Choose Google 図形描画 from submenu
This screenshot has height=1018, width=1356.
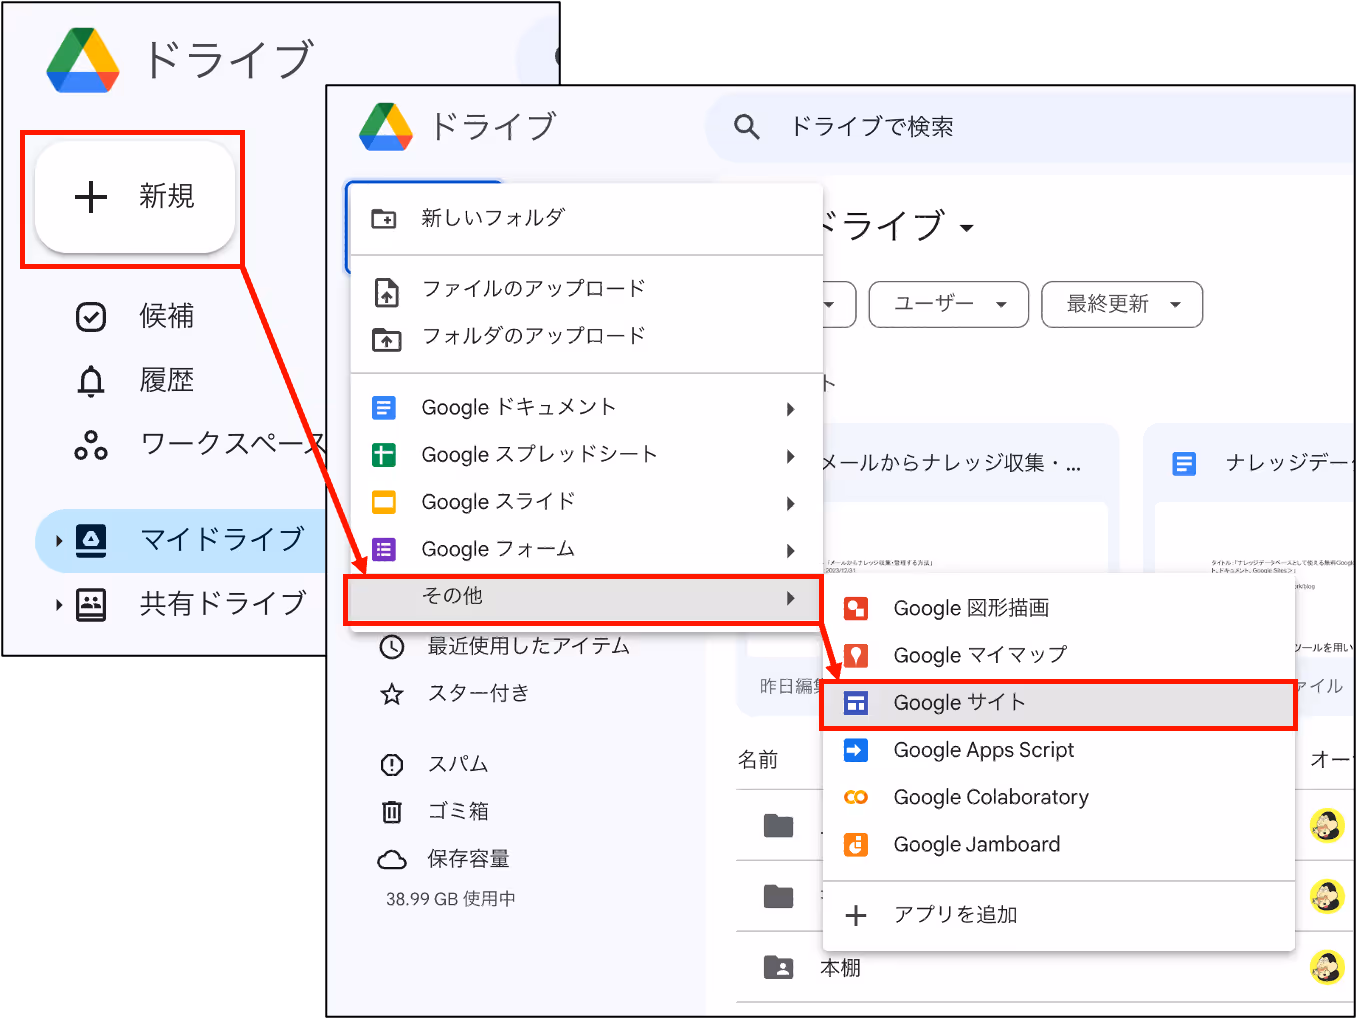(x=1058, y=608)
